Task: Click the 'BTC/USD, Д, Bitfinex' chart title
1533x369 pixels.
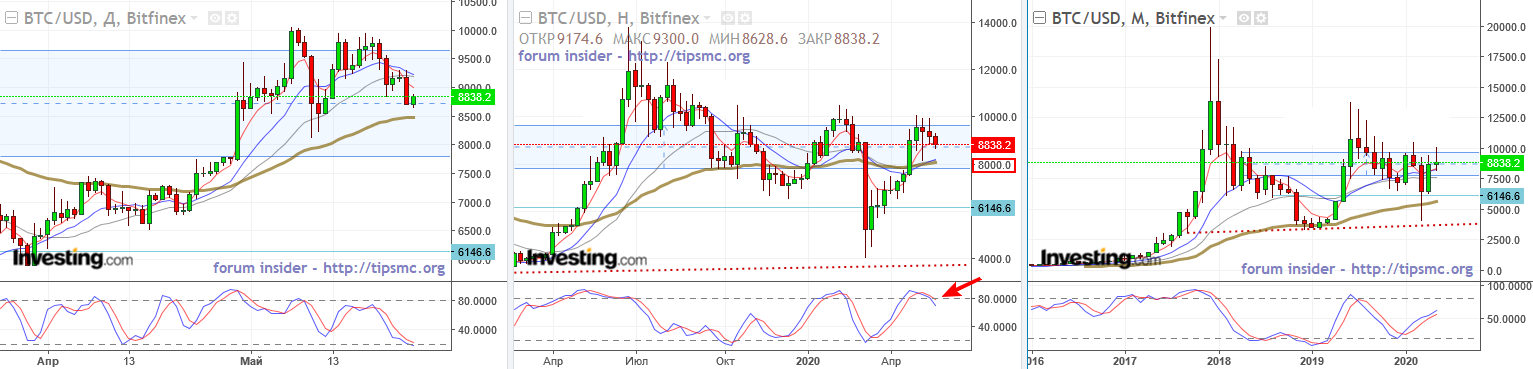Action: click(104, 19)
